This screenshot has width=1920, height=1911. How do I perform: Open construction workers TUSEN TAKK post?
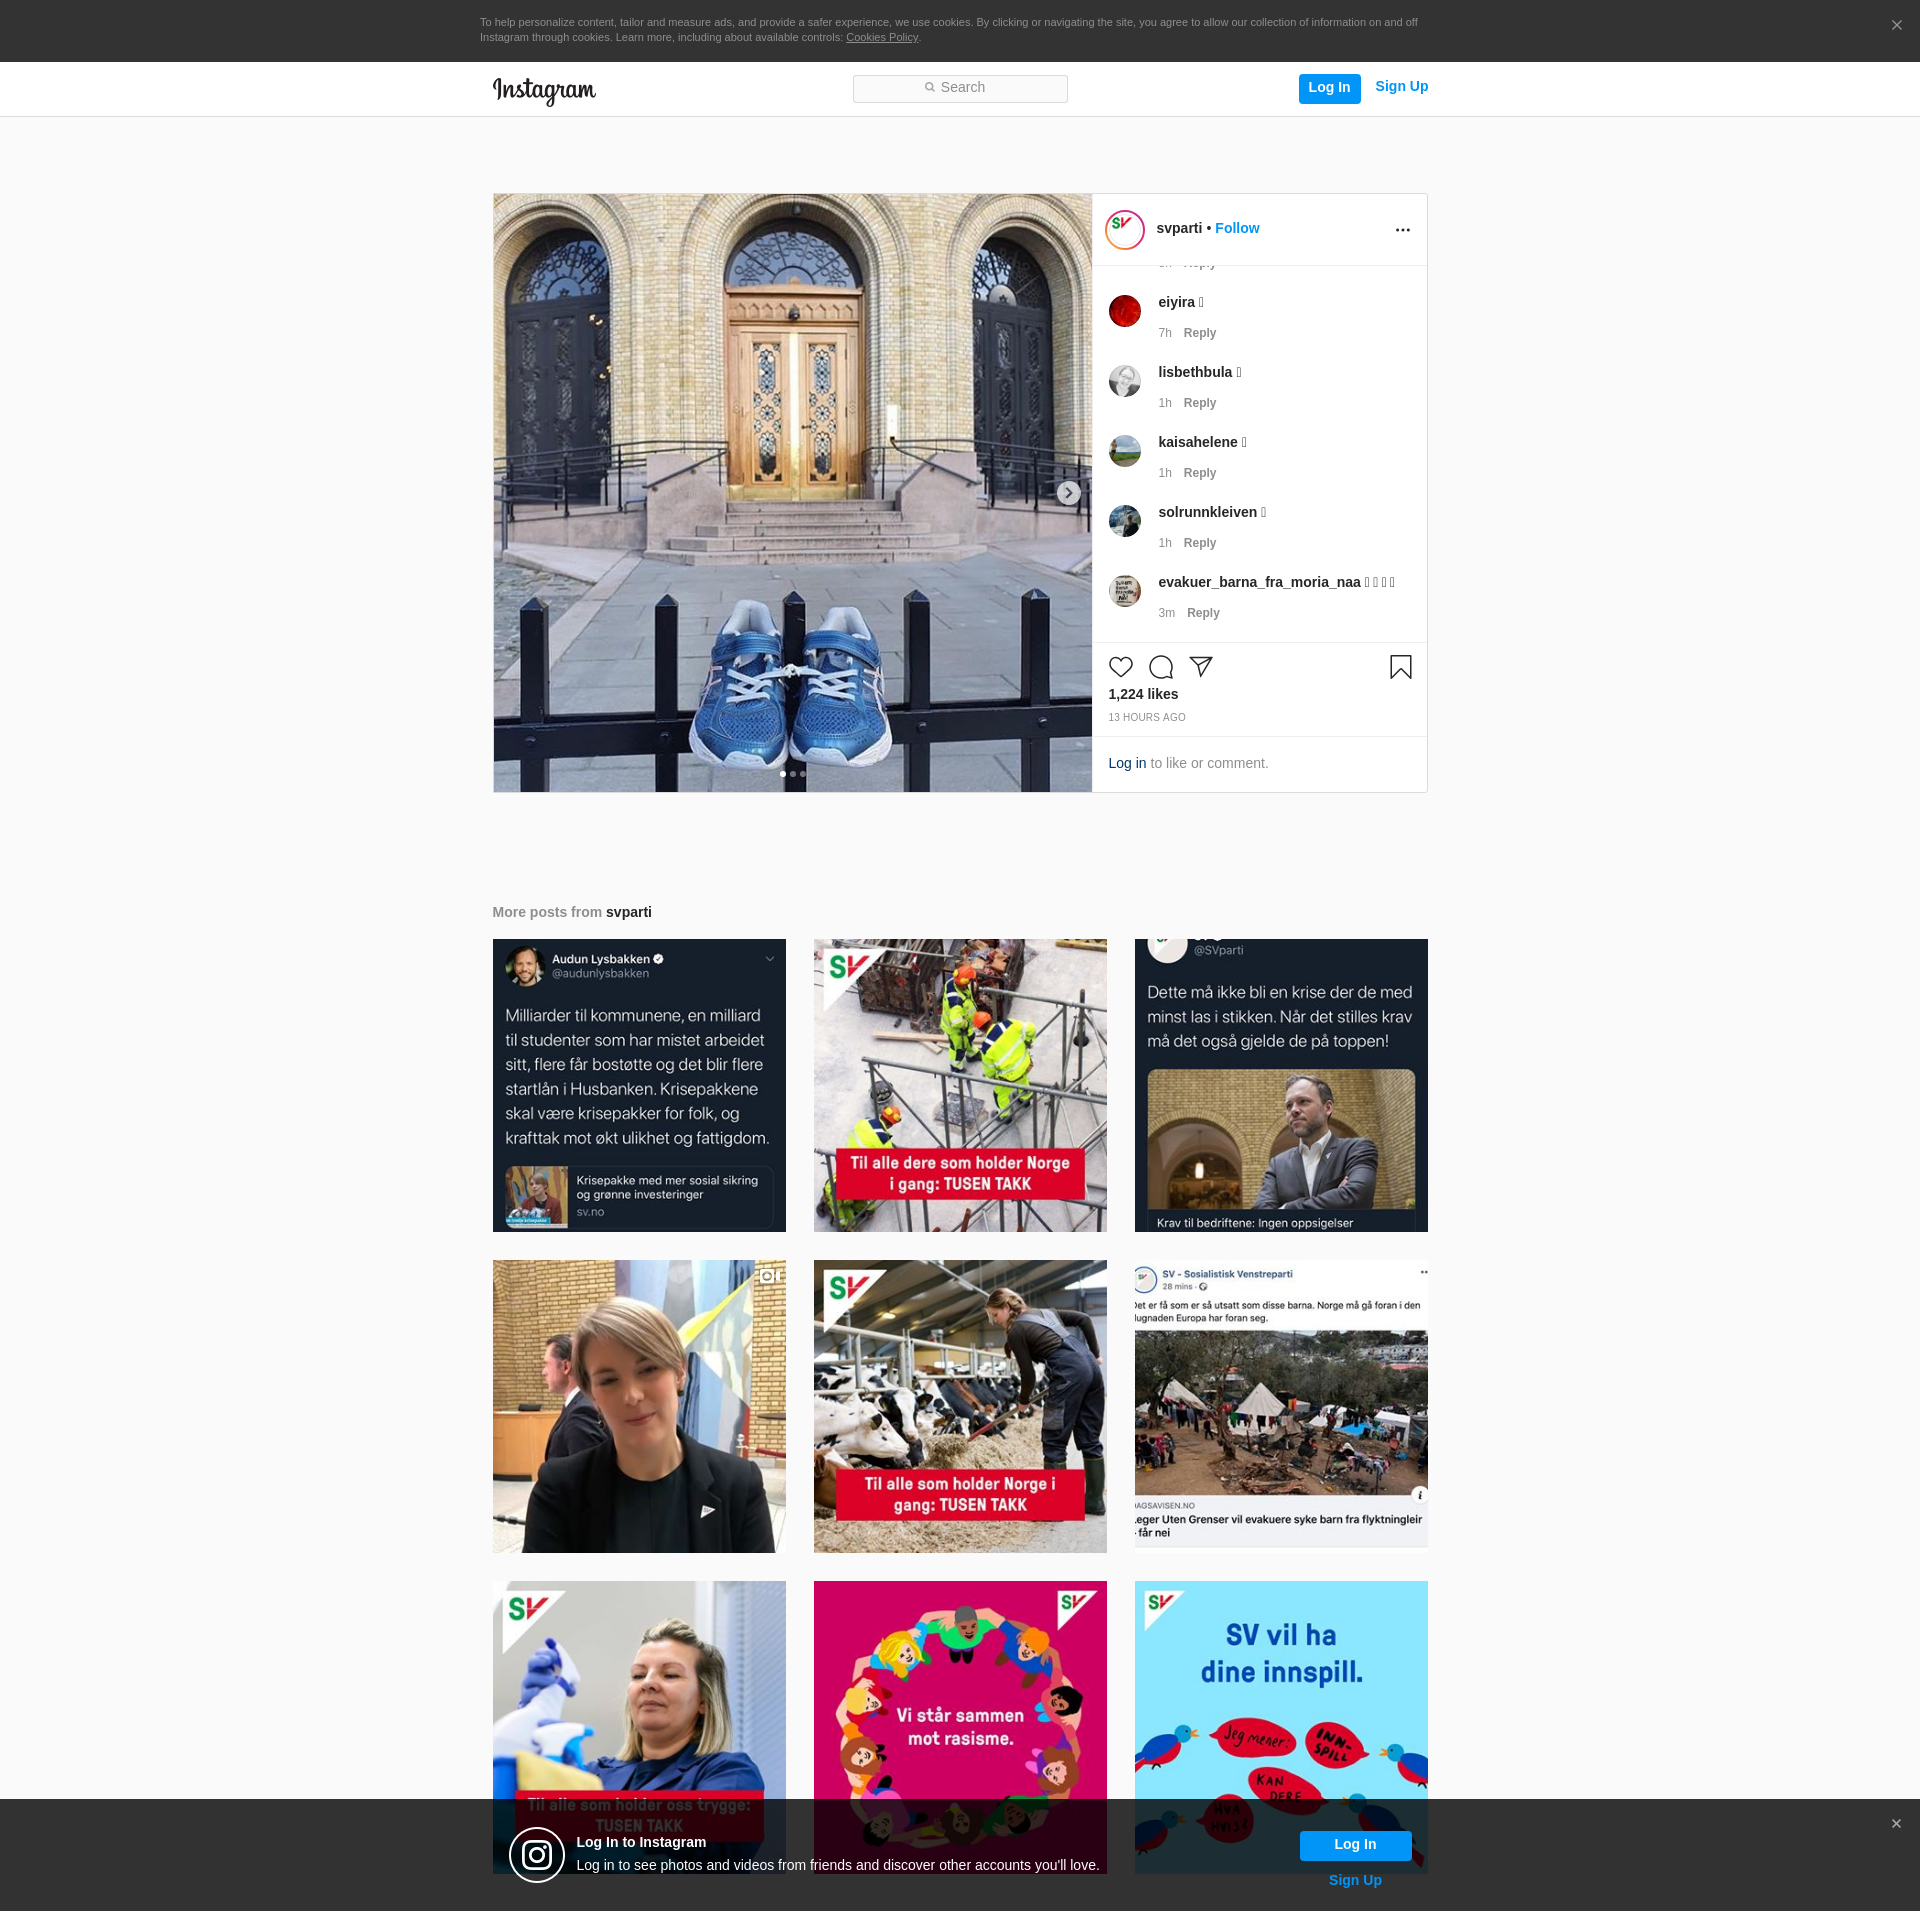point(960,1085)
